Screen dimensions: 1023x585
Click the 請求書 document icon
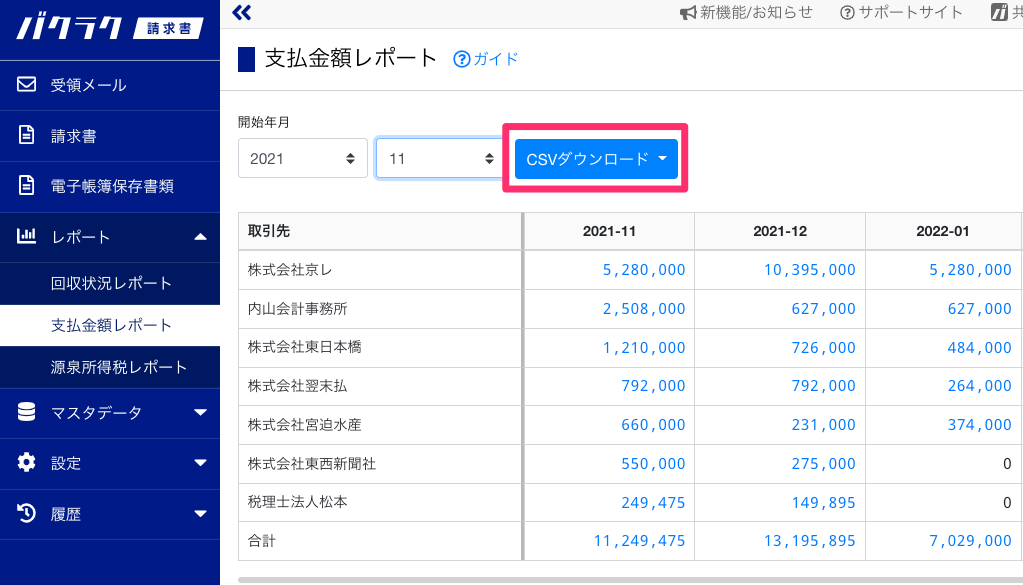click(x=26, y=135)
